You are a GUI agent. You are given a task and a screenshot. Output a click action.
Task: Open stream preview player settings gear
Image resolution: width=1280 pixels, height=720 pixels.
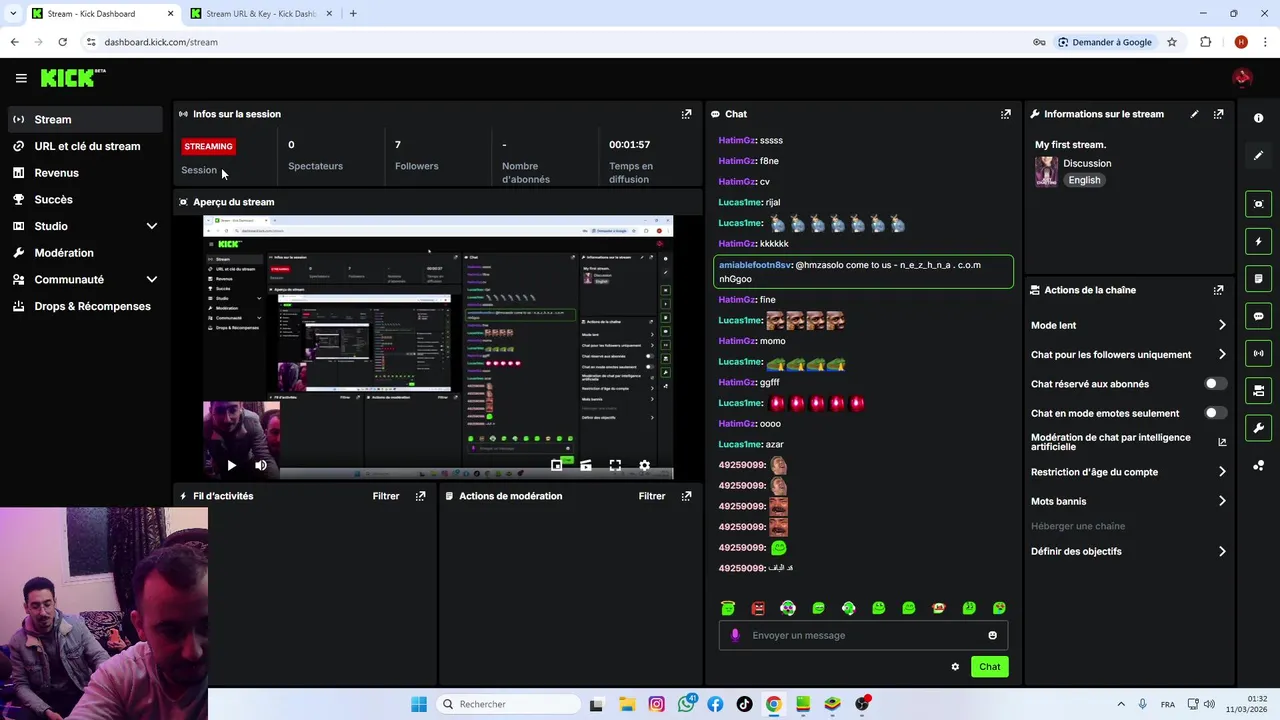pos(644,465)
